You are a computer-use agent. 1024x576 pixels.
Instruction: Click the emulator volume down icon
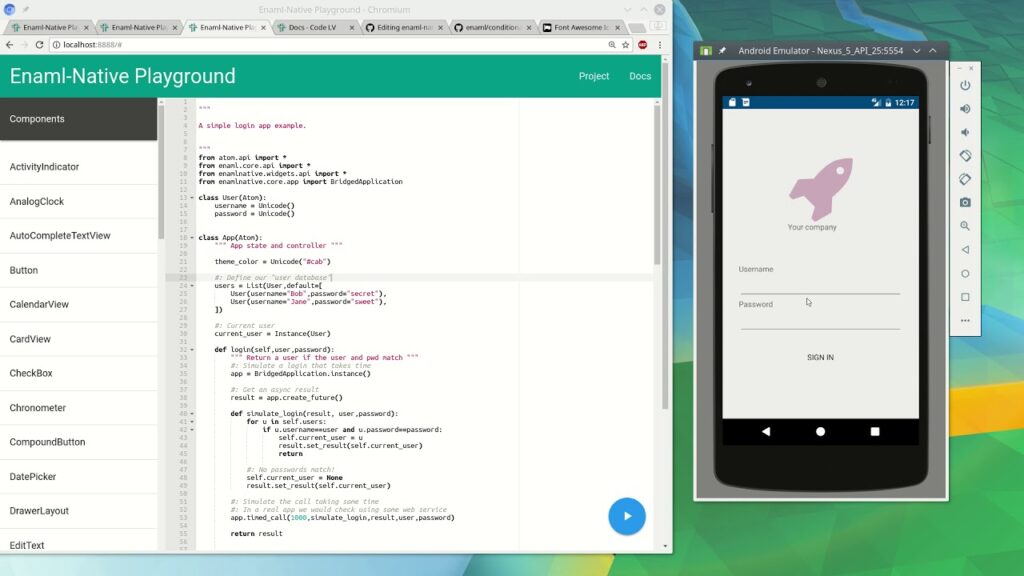tap(965, 132)
